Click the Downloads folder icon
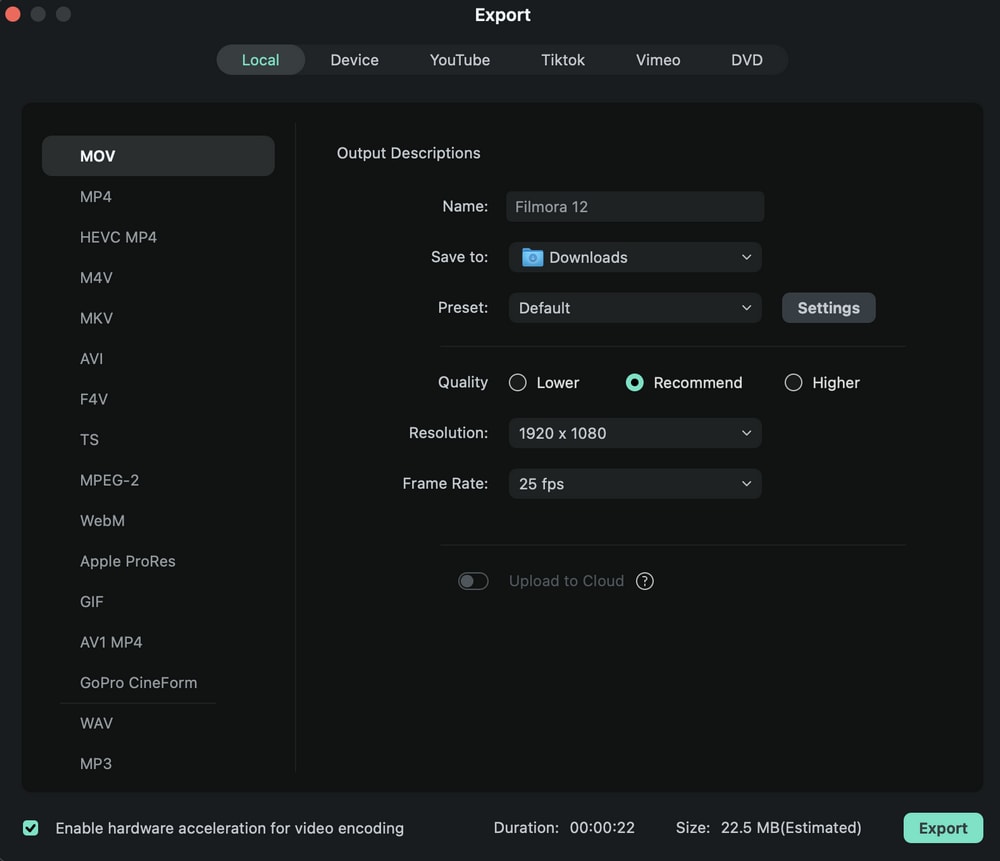 point(532,257)
